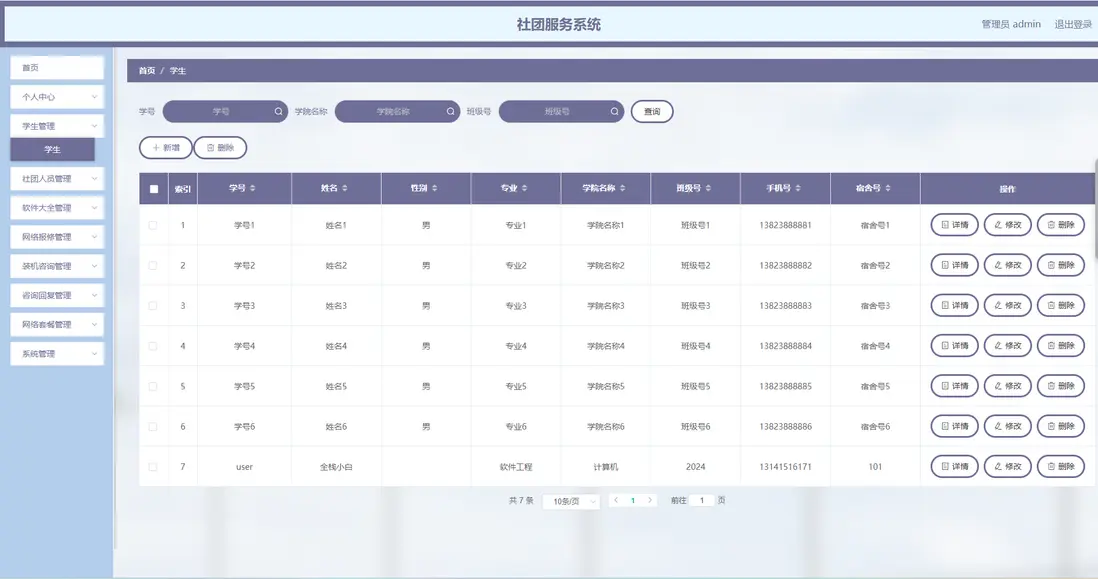Sort table by 学号 column arrows
Screen dimensions: 1098x579
[x=253, y=188]
